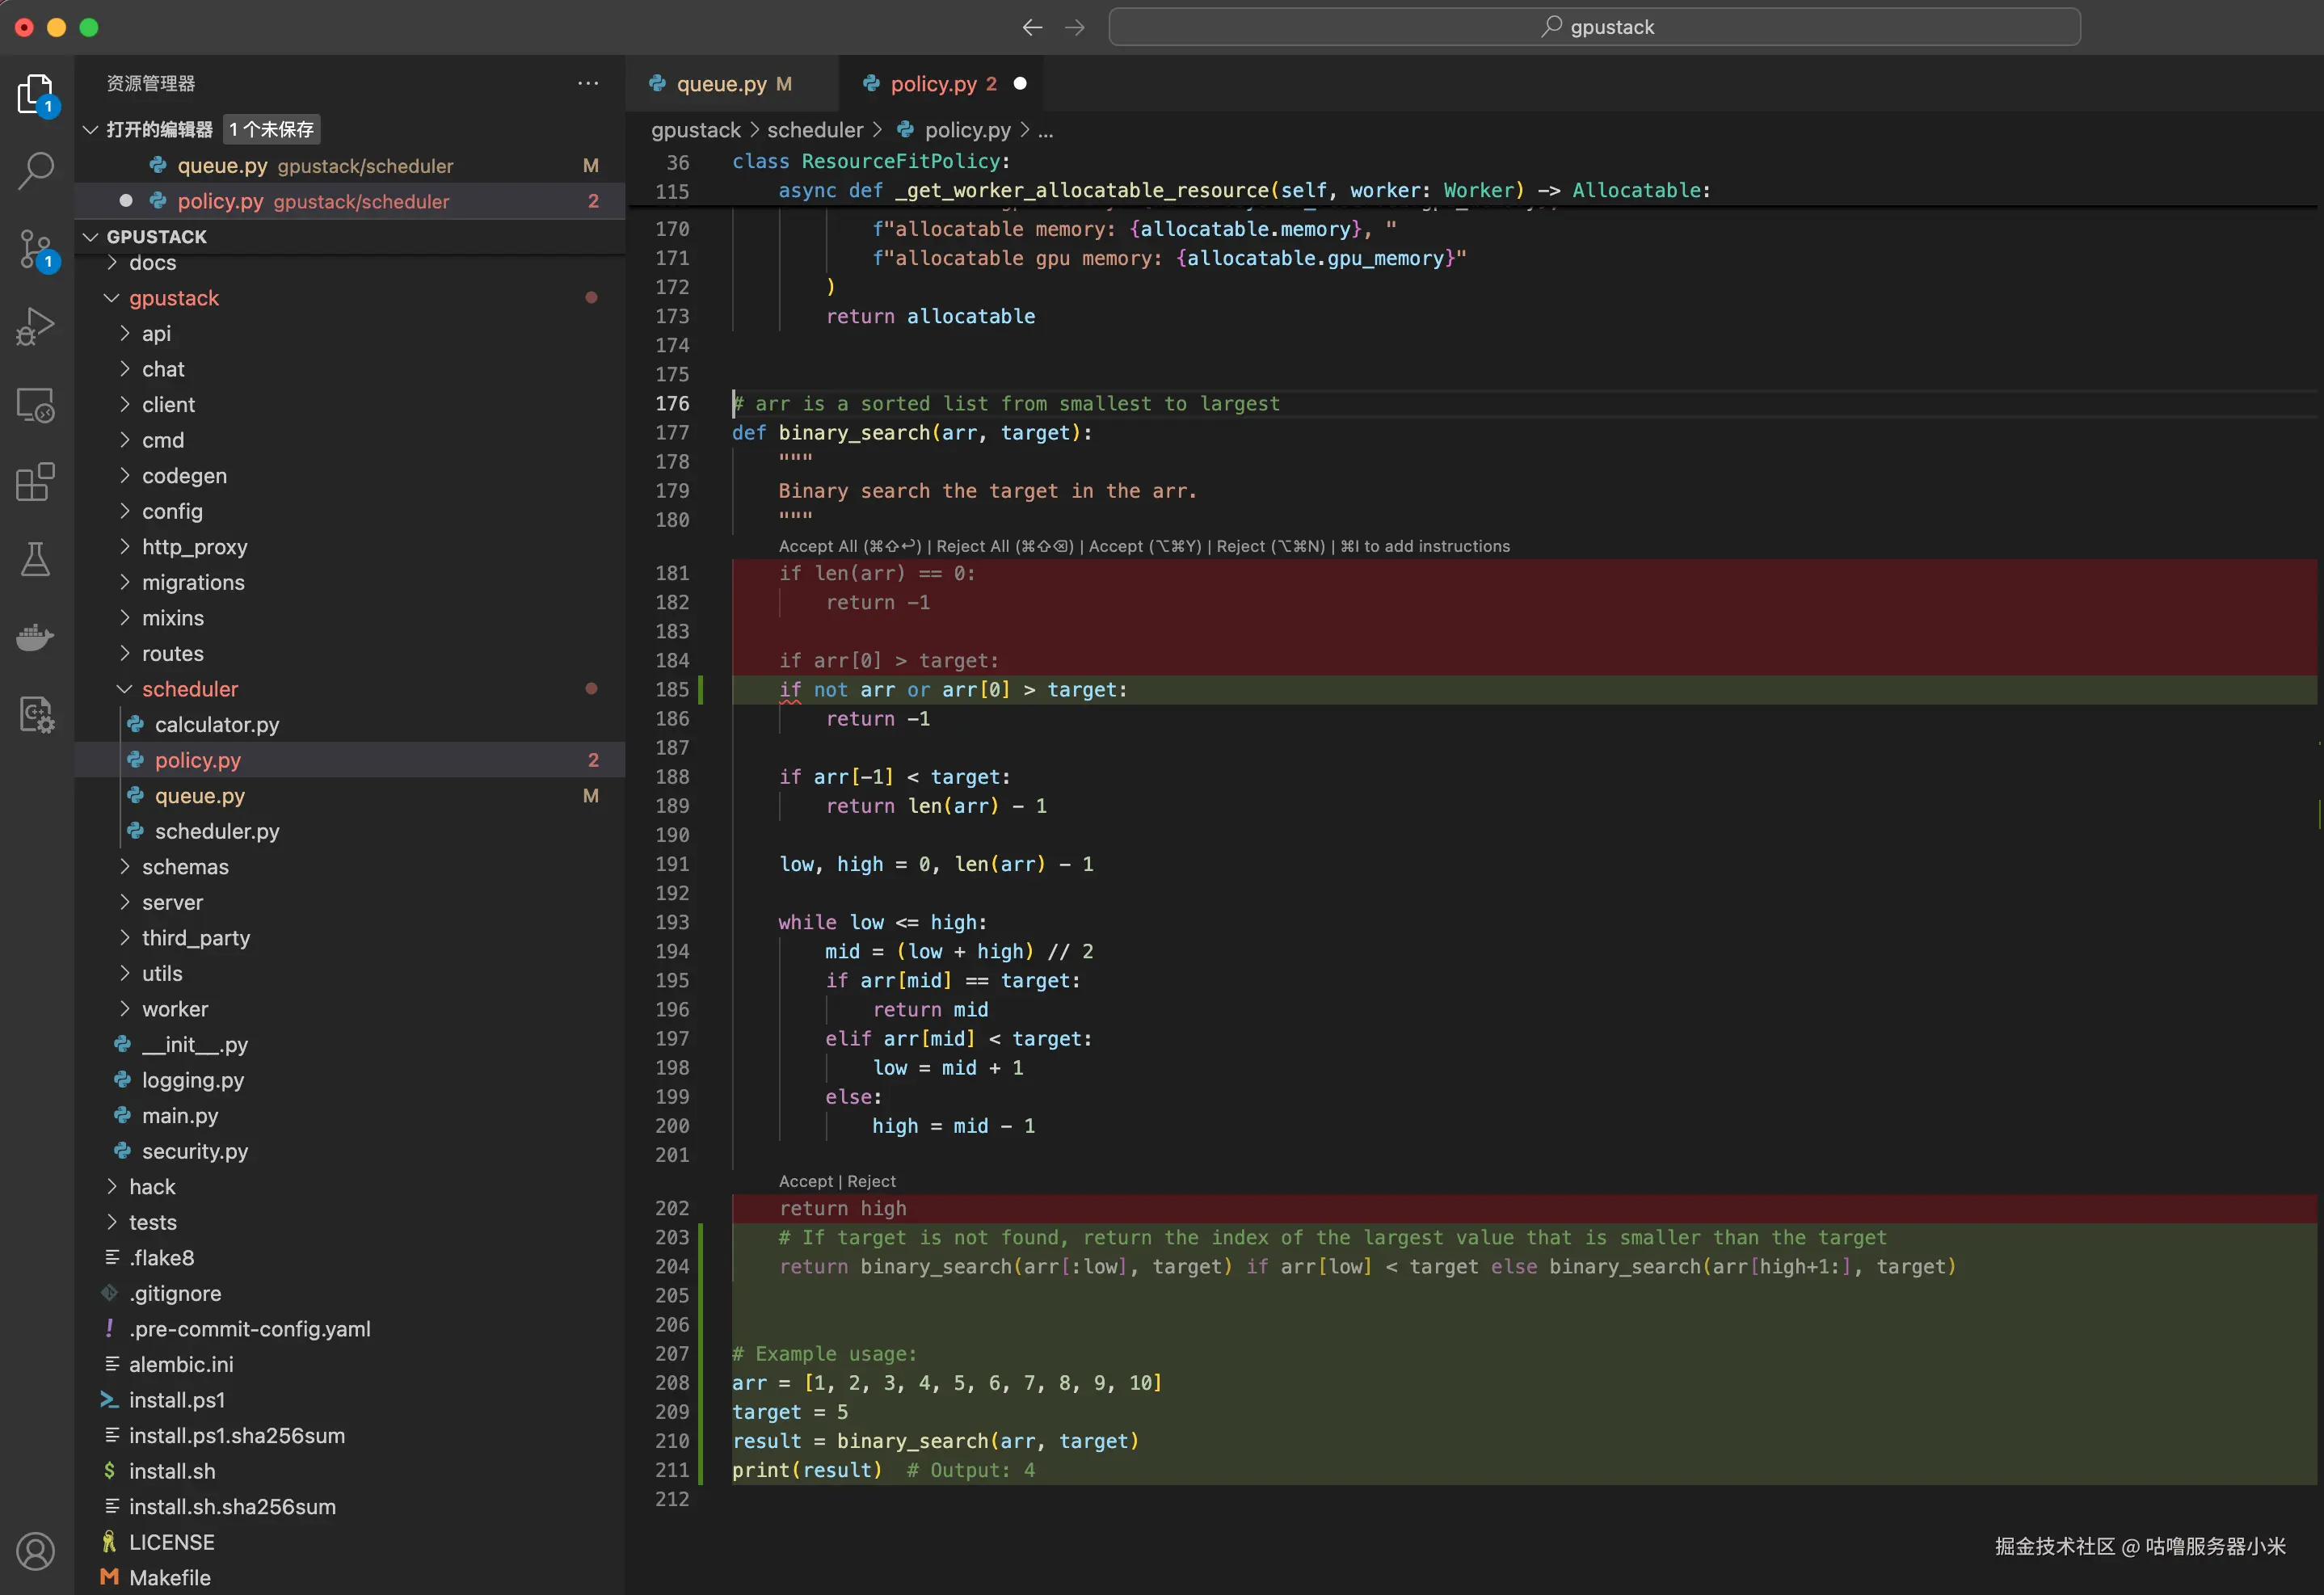The width and height of the screenshot is (2324, 1595).
Task: Open the Run and Debug view
Action: click(36, 326)
